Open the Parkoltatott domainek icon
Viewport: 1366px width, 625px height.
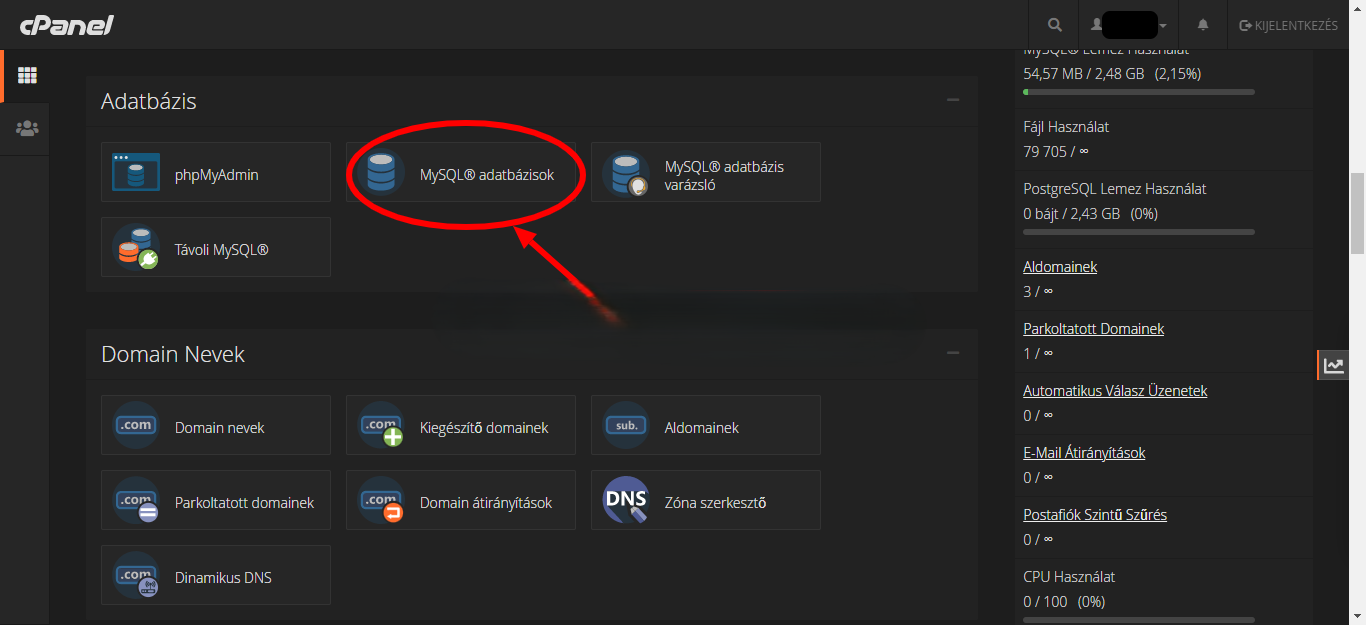coord(136,501)
